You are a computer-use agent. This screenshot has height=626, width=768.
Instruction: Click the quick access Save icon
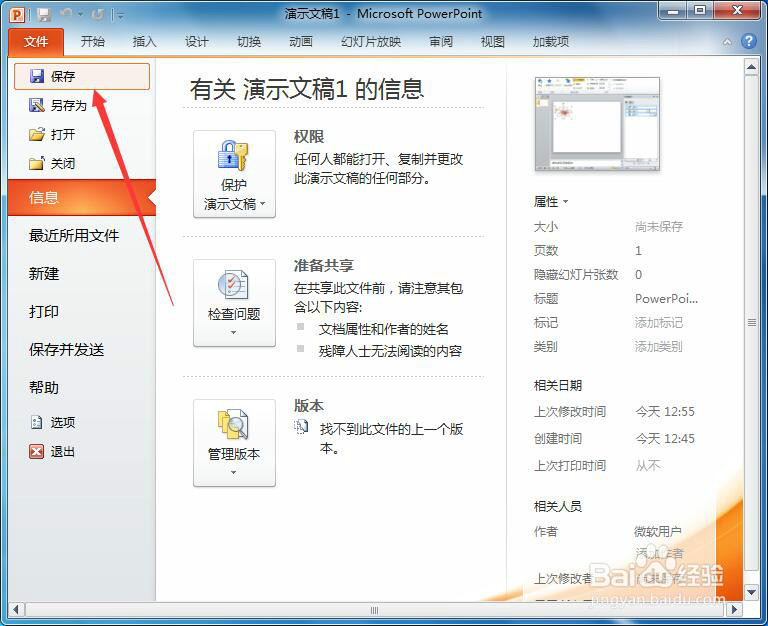[x=44, y=15]
